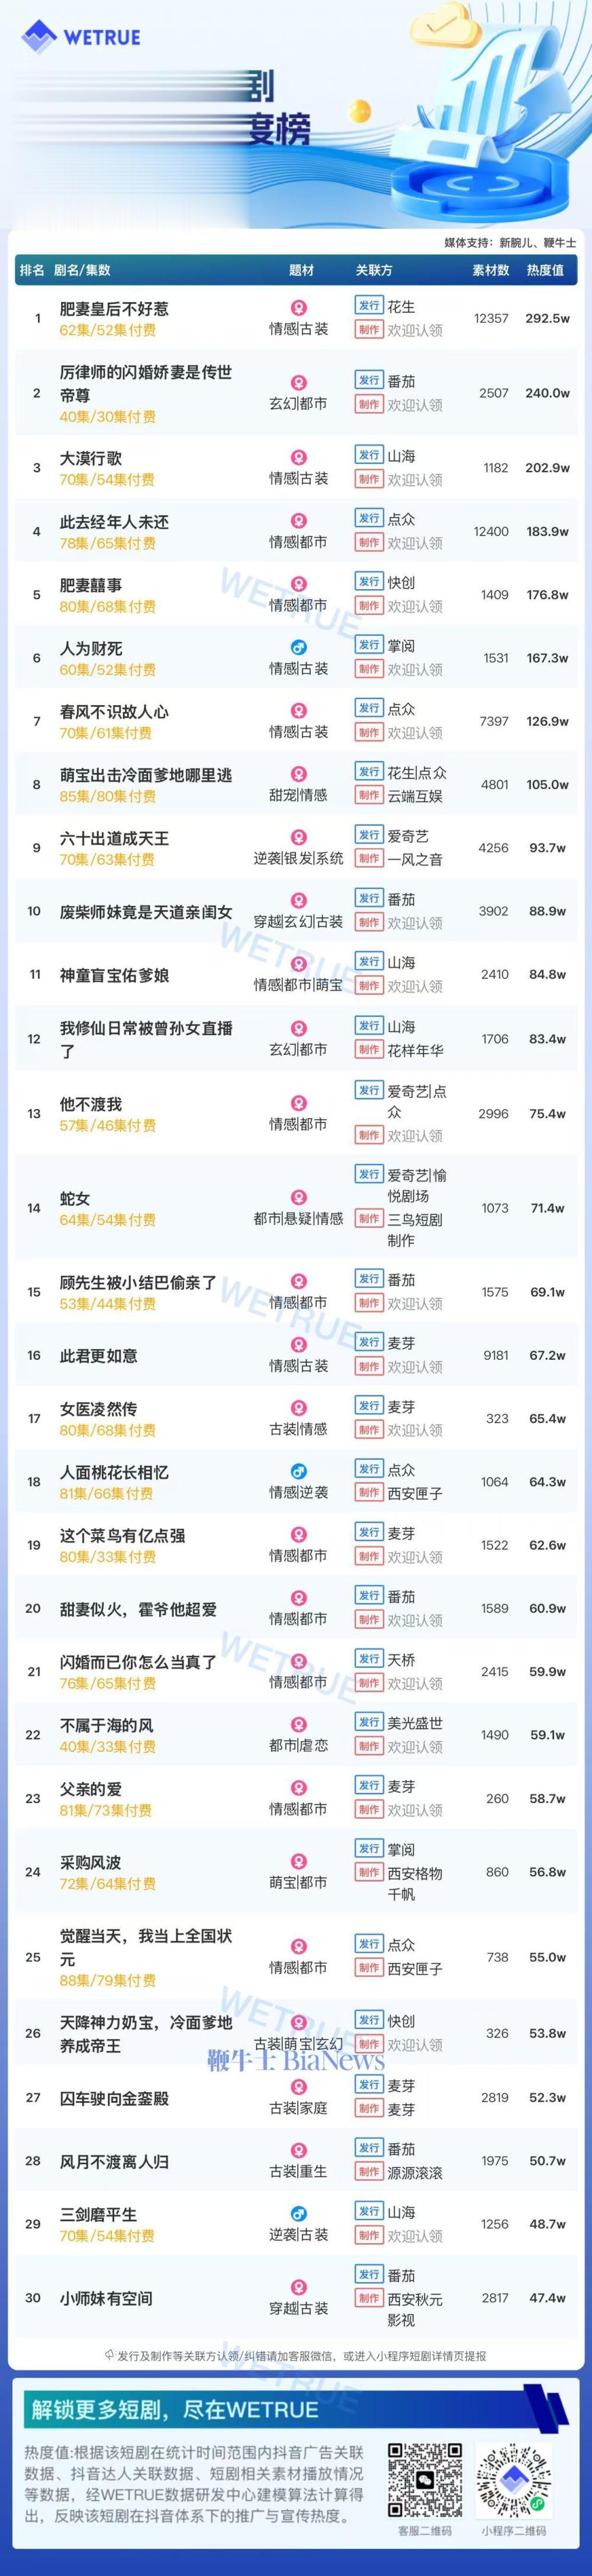Click the mini program QR code (小程序二维码)
Screen dimensions: 592x2576
514,2479
